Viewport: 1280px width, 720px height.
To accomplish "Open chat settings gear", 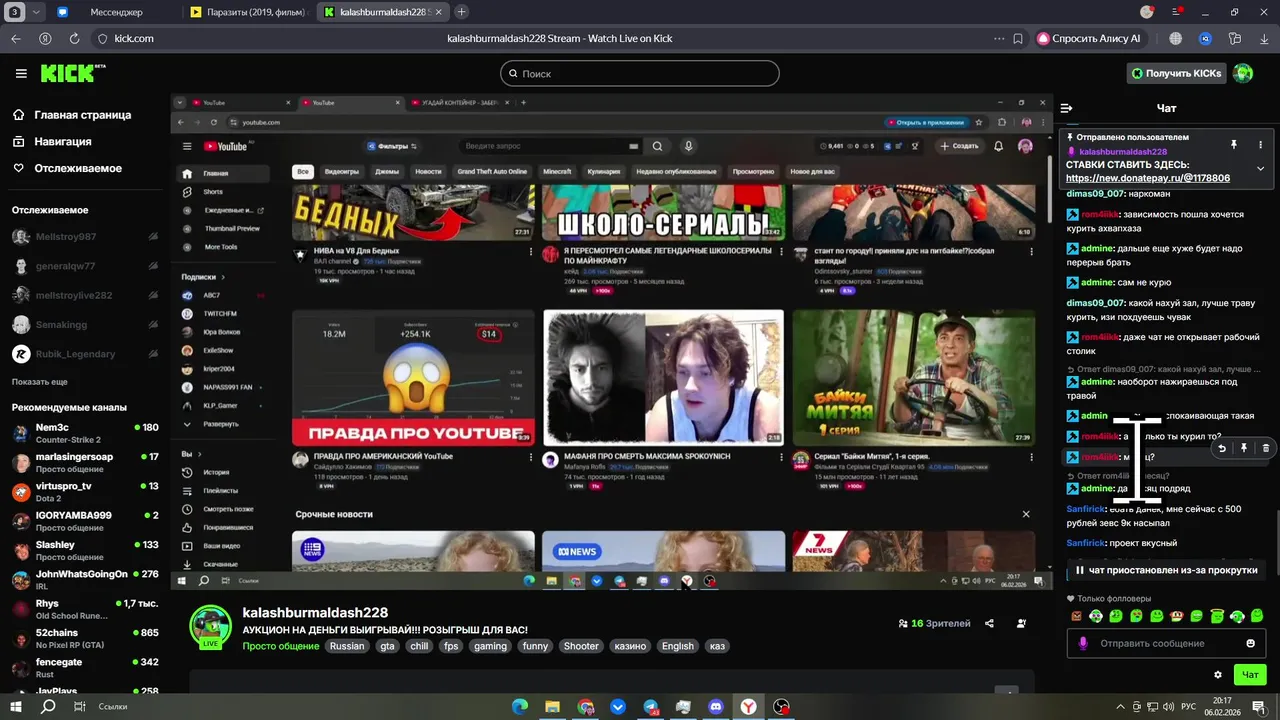I will (1217, 675).
